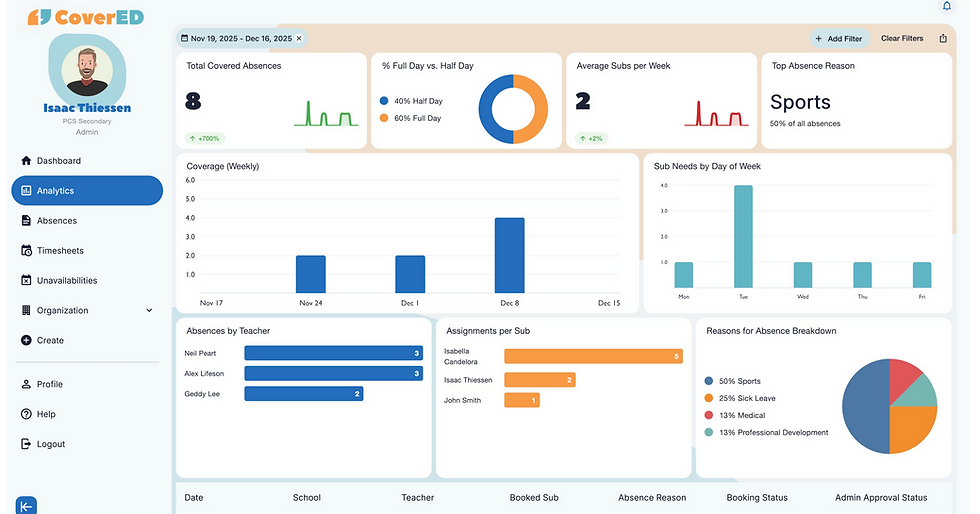
Task: Click the red sparkline in Average Subs per Week
Action: click(x=716, y=113)
